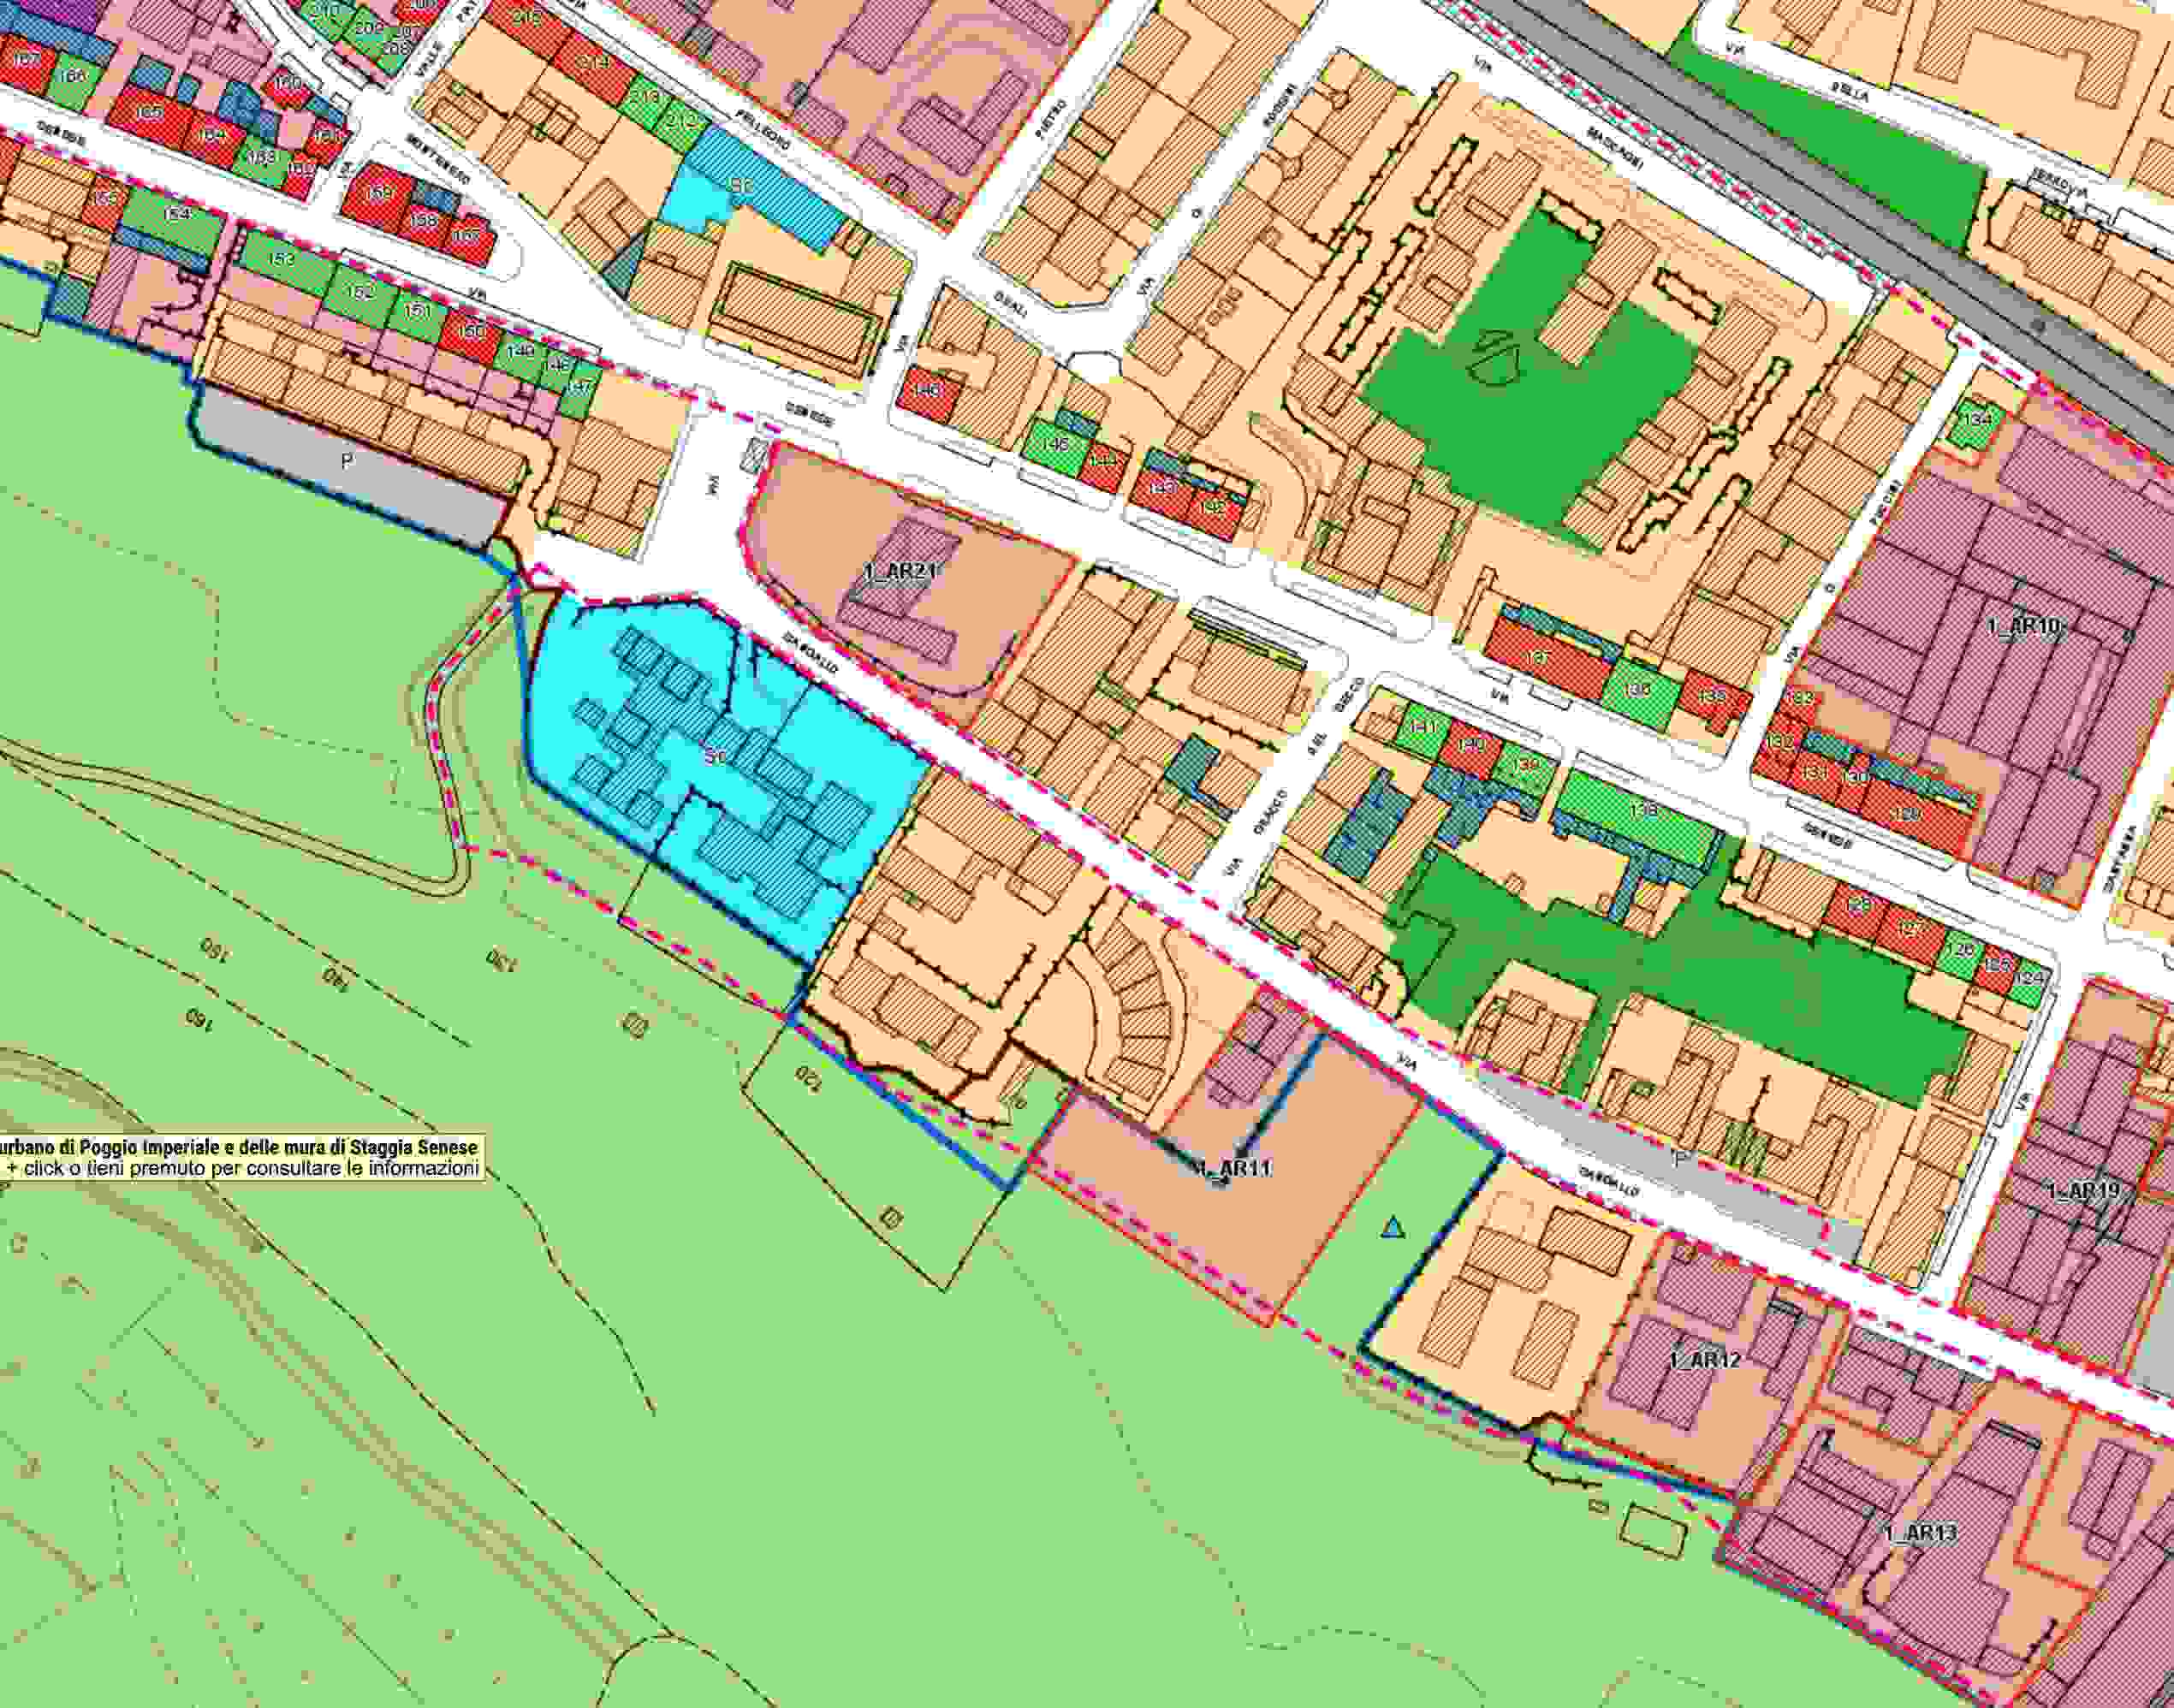Open the 1_AR19 area on the map
Screen dimensions: 2174x1708
2084,1191
